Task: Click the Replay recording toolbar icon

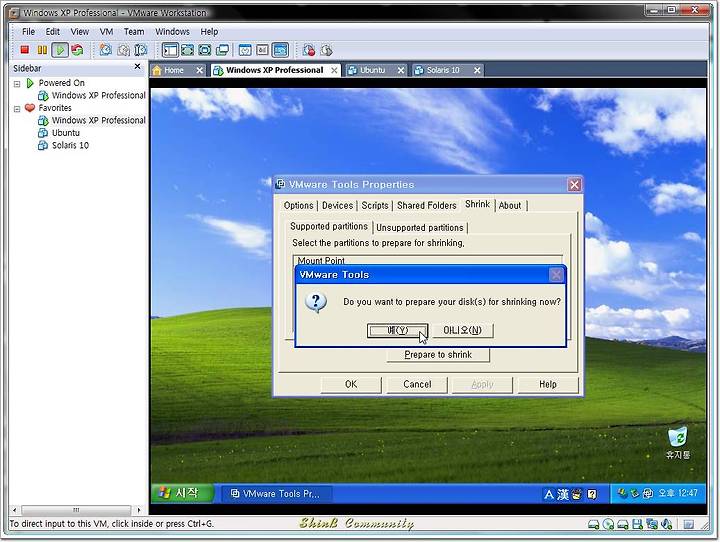Action: coord(326,50)
